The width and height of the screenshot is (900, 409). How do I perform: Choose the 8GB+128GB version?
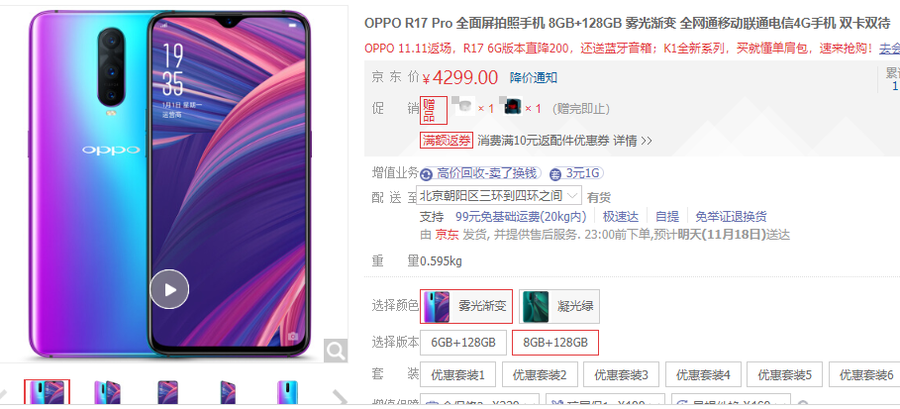555,342
